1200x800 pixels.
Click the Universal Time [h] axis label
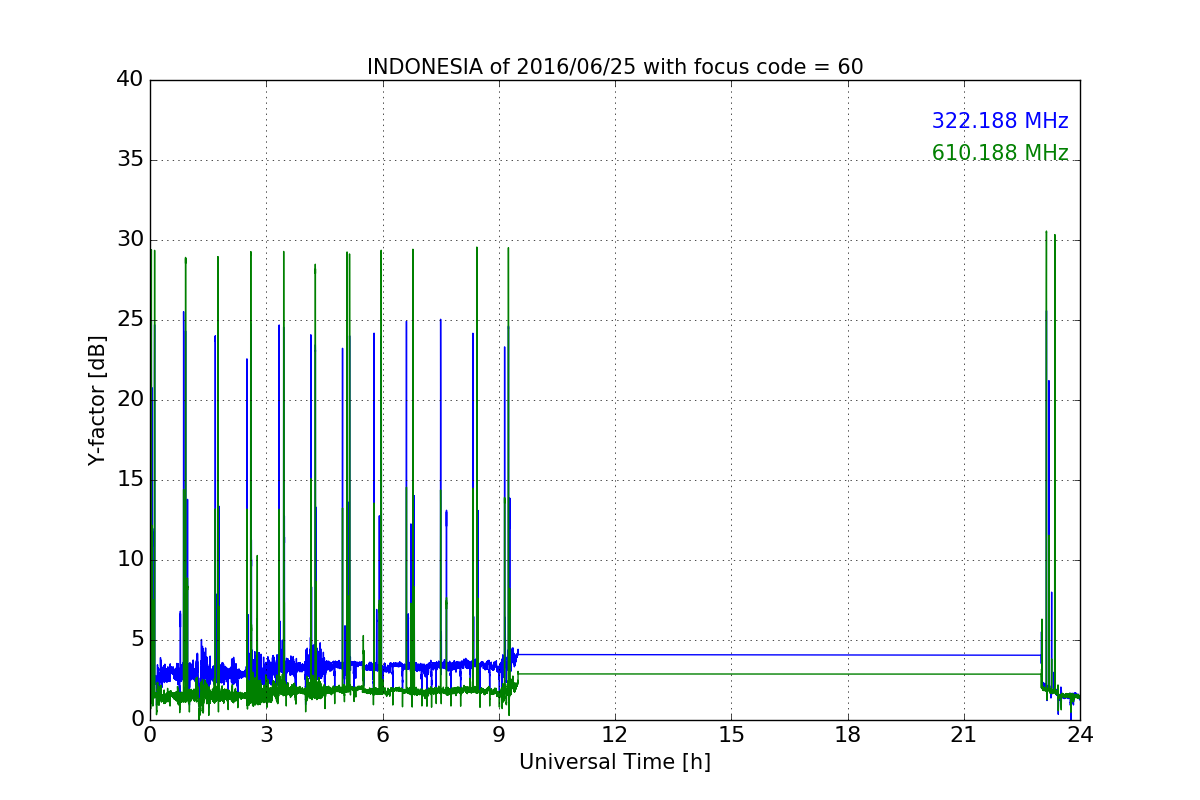pos(615,762)
